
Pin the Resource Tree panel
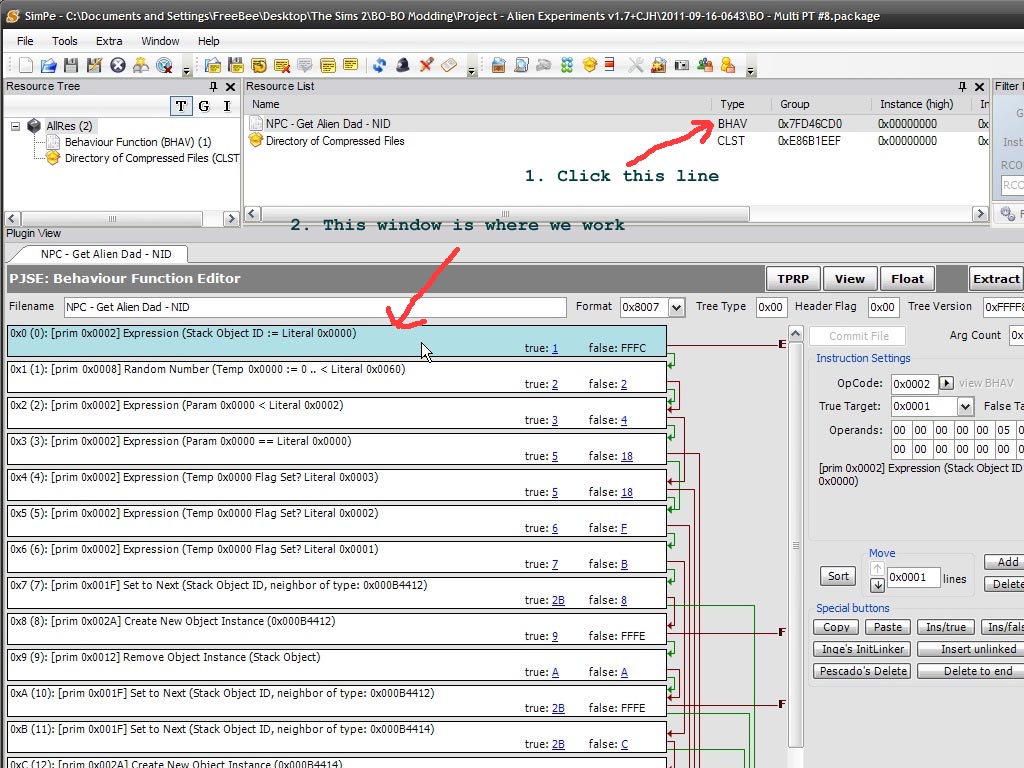(216, 87)
